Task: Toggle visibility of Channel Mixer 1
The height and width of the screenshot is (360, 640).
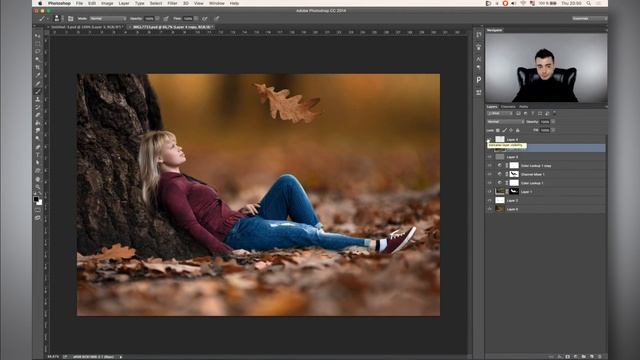Action: point(489,174)
